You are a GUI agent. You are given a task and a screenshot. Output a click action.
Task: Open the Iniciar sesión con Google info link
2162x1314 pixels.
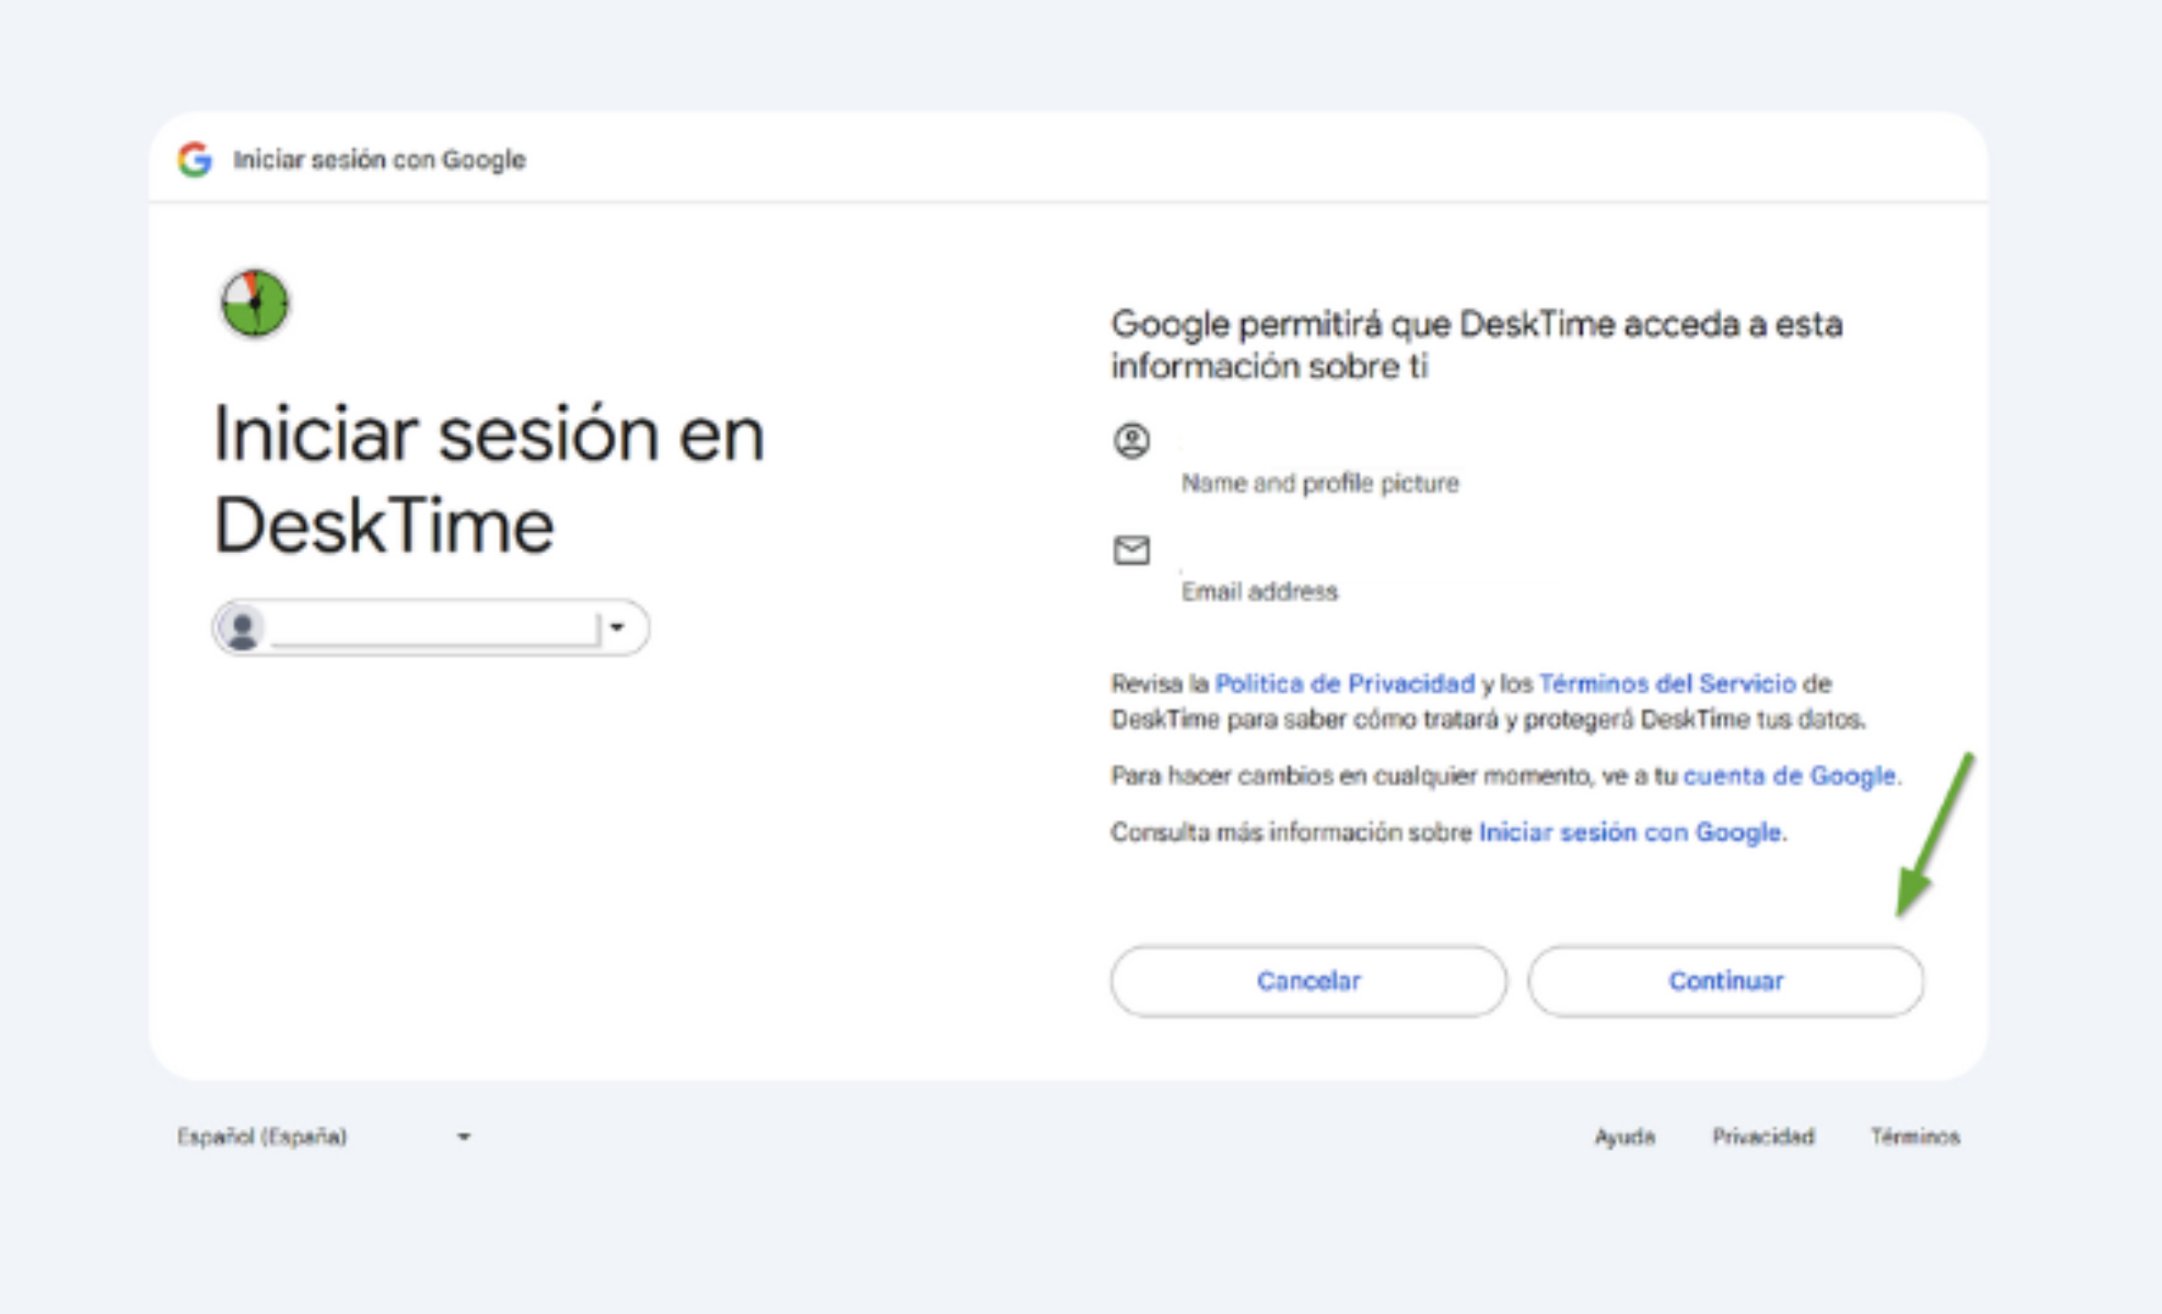point(1629,832)
